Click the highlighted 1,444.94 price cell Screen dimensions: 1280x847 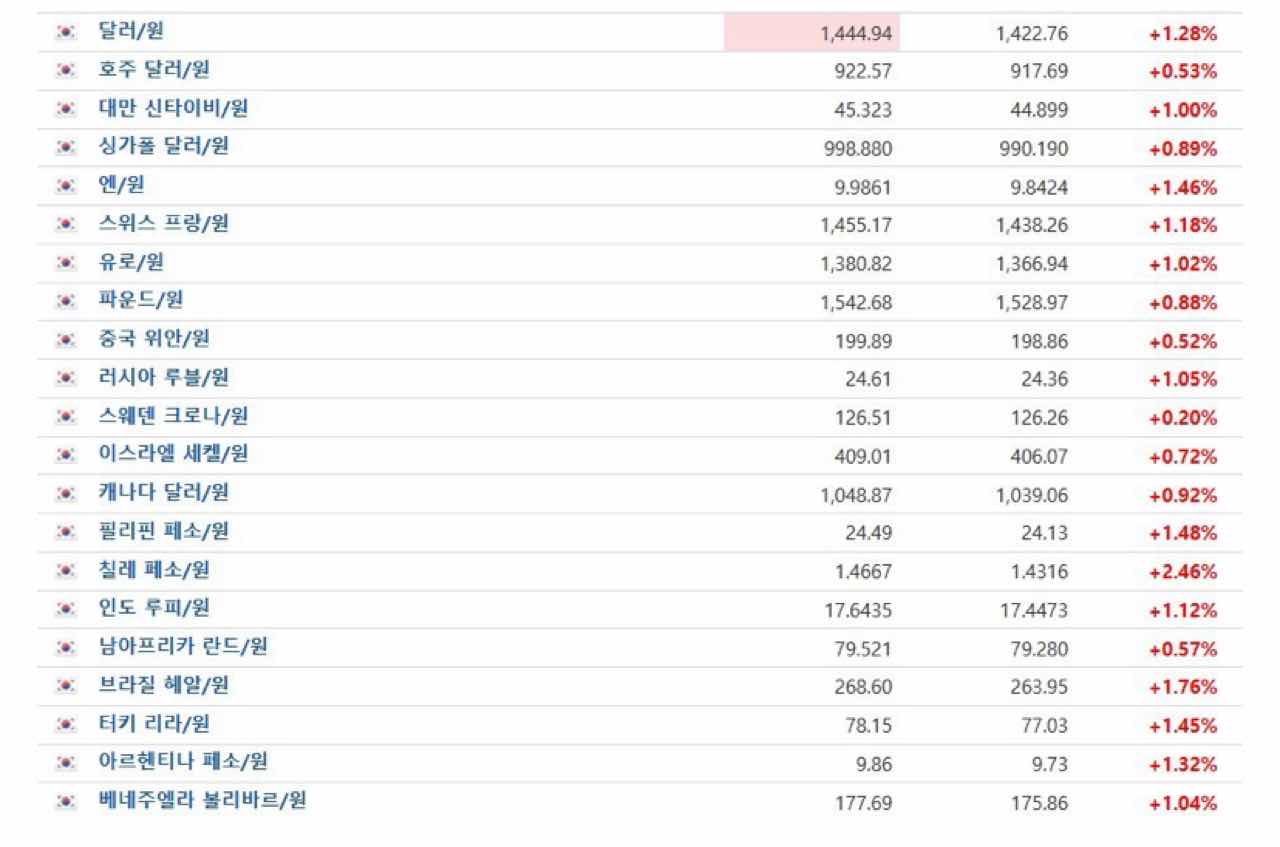(812, 33)
